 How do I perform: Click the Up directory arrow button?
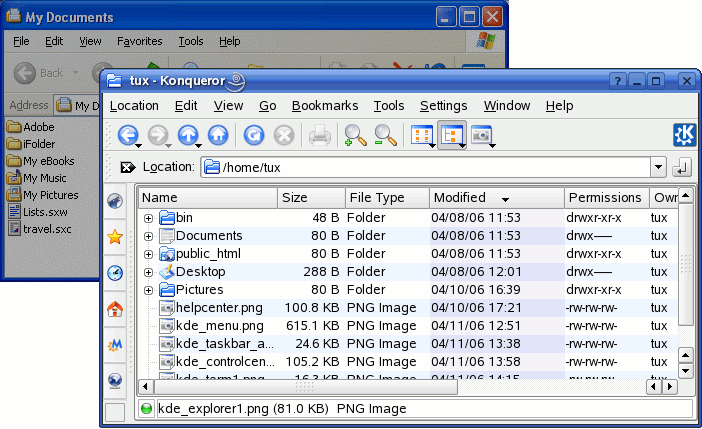point(188,135)
